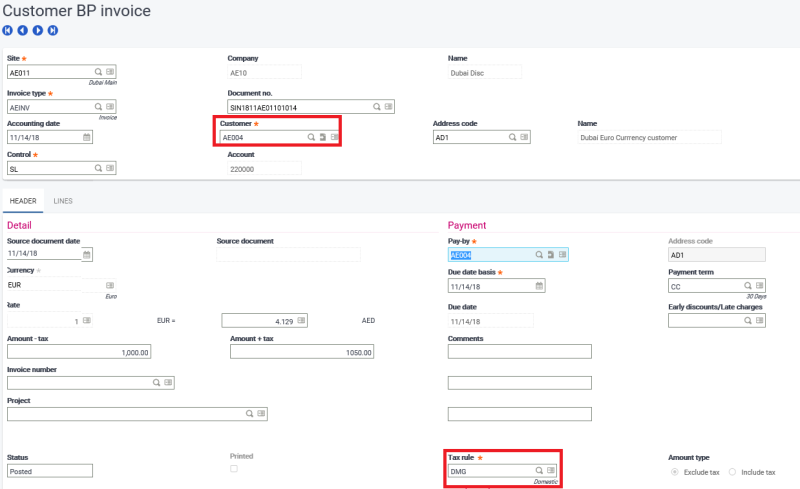Viewport: 800px width, 489px height.
Task: Open the Accounting date calendar picker
Action: [x=86, y=137]
